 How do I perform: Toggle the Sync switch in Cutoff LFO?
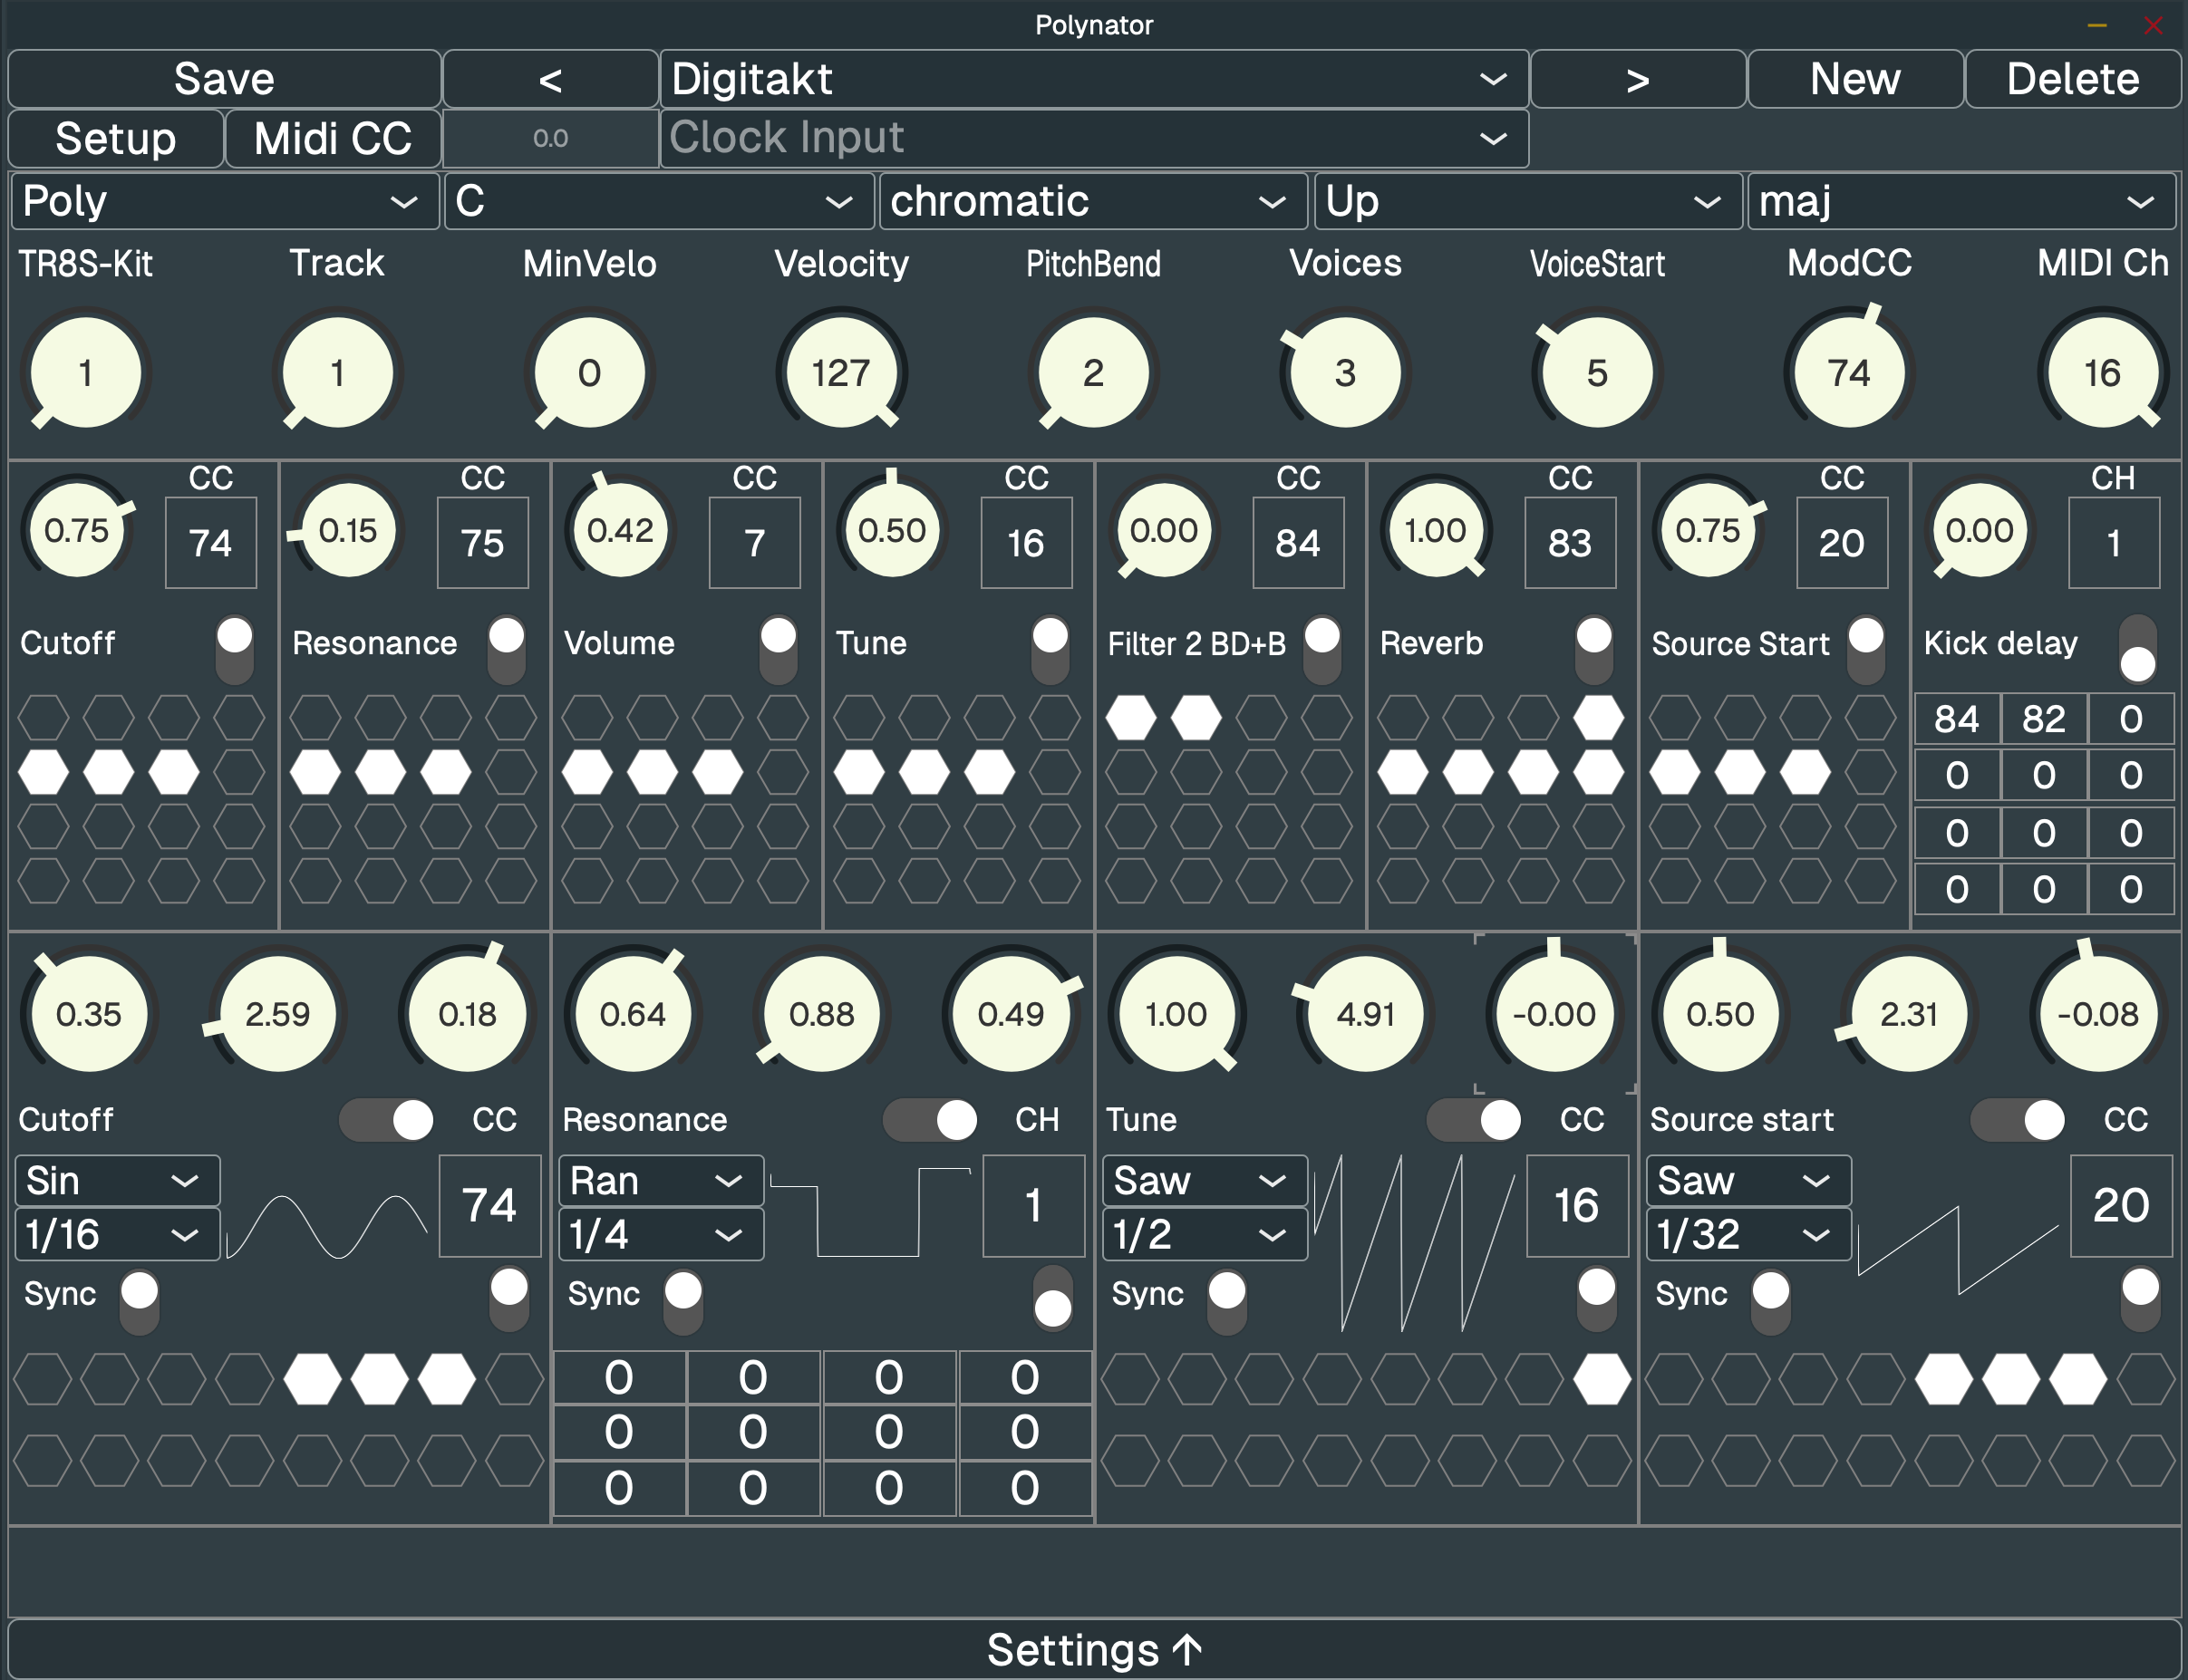click(x=140, y=1303)
